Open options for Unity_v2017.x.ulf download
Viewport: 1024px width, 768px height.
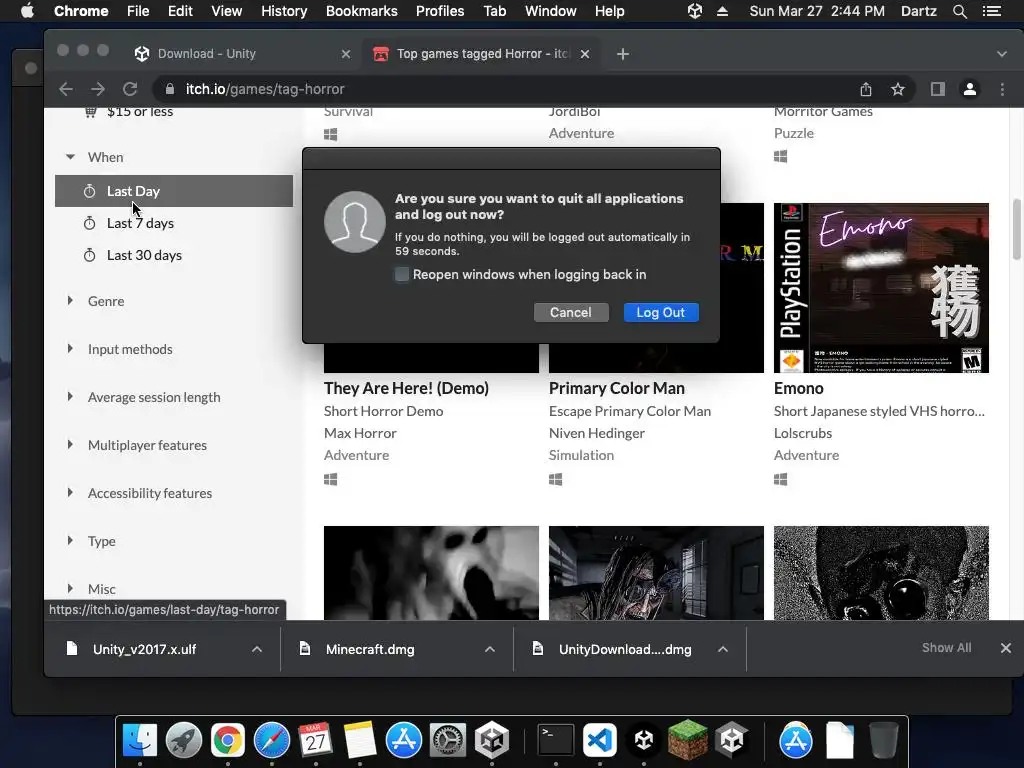(x=257, y=649)
